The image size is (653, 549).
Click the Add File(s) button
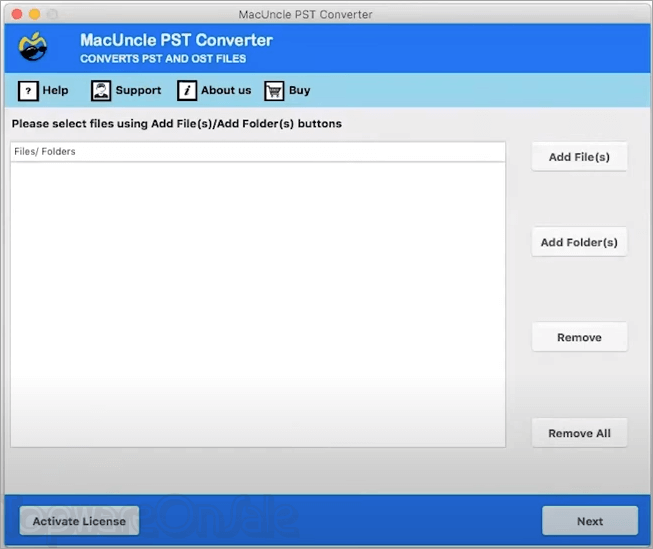(x=579, y=157)
